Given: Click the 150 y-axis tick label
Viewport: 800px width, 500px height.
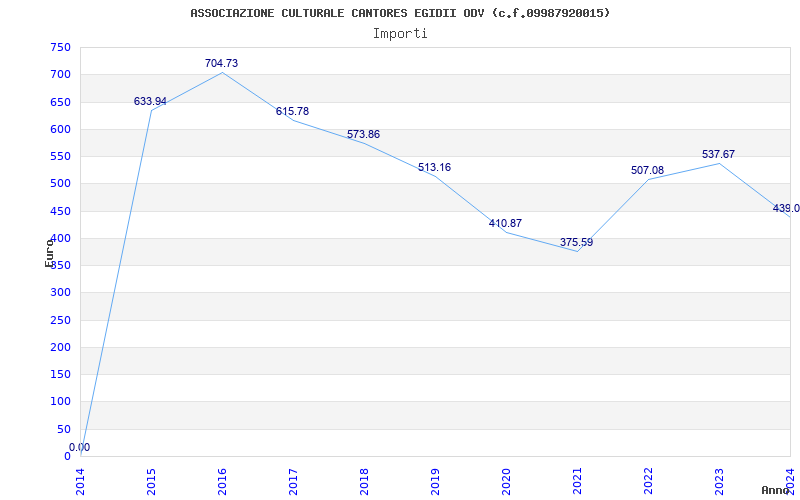Looking at the screenshot, I should 60,374.
